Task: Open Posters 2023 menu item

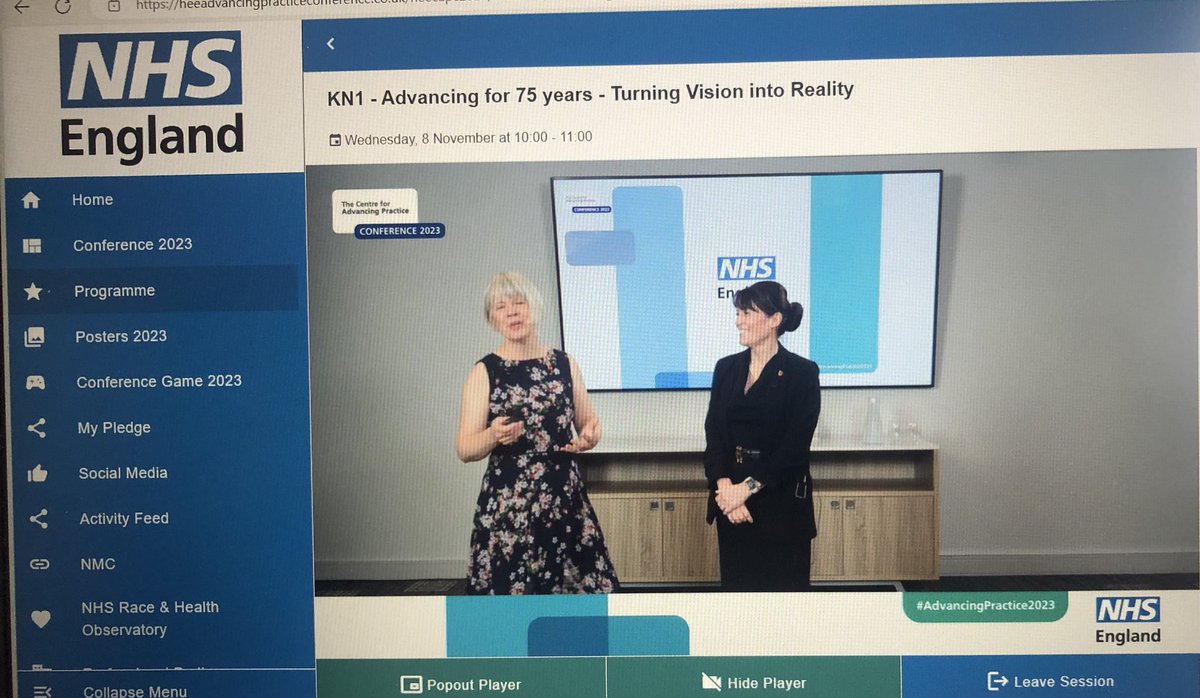Action: [x=121, y=336]
